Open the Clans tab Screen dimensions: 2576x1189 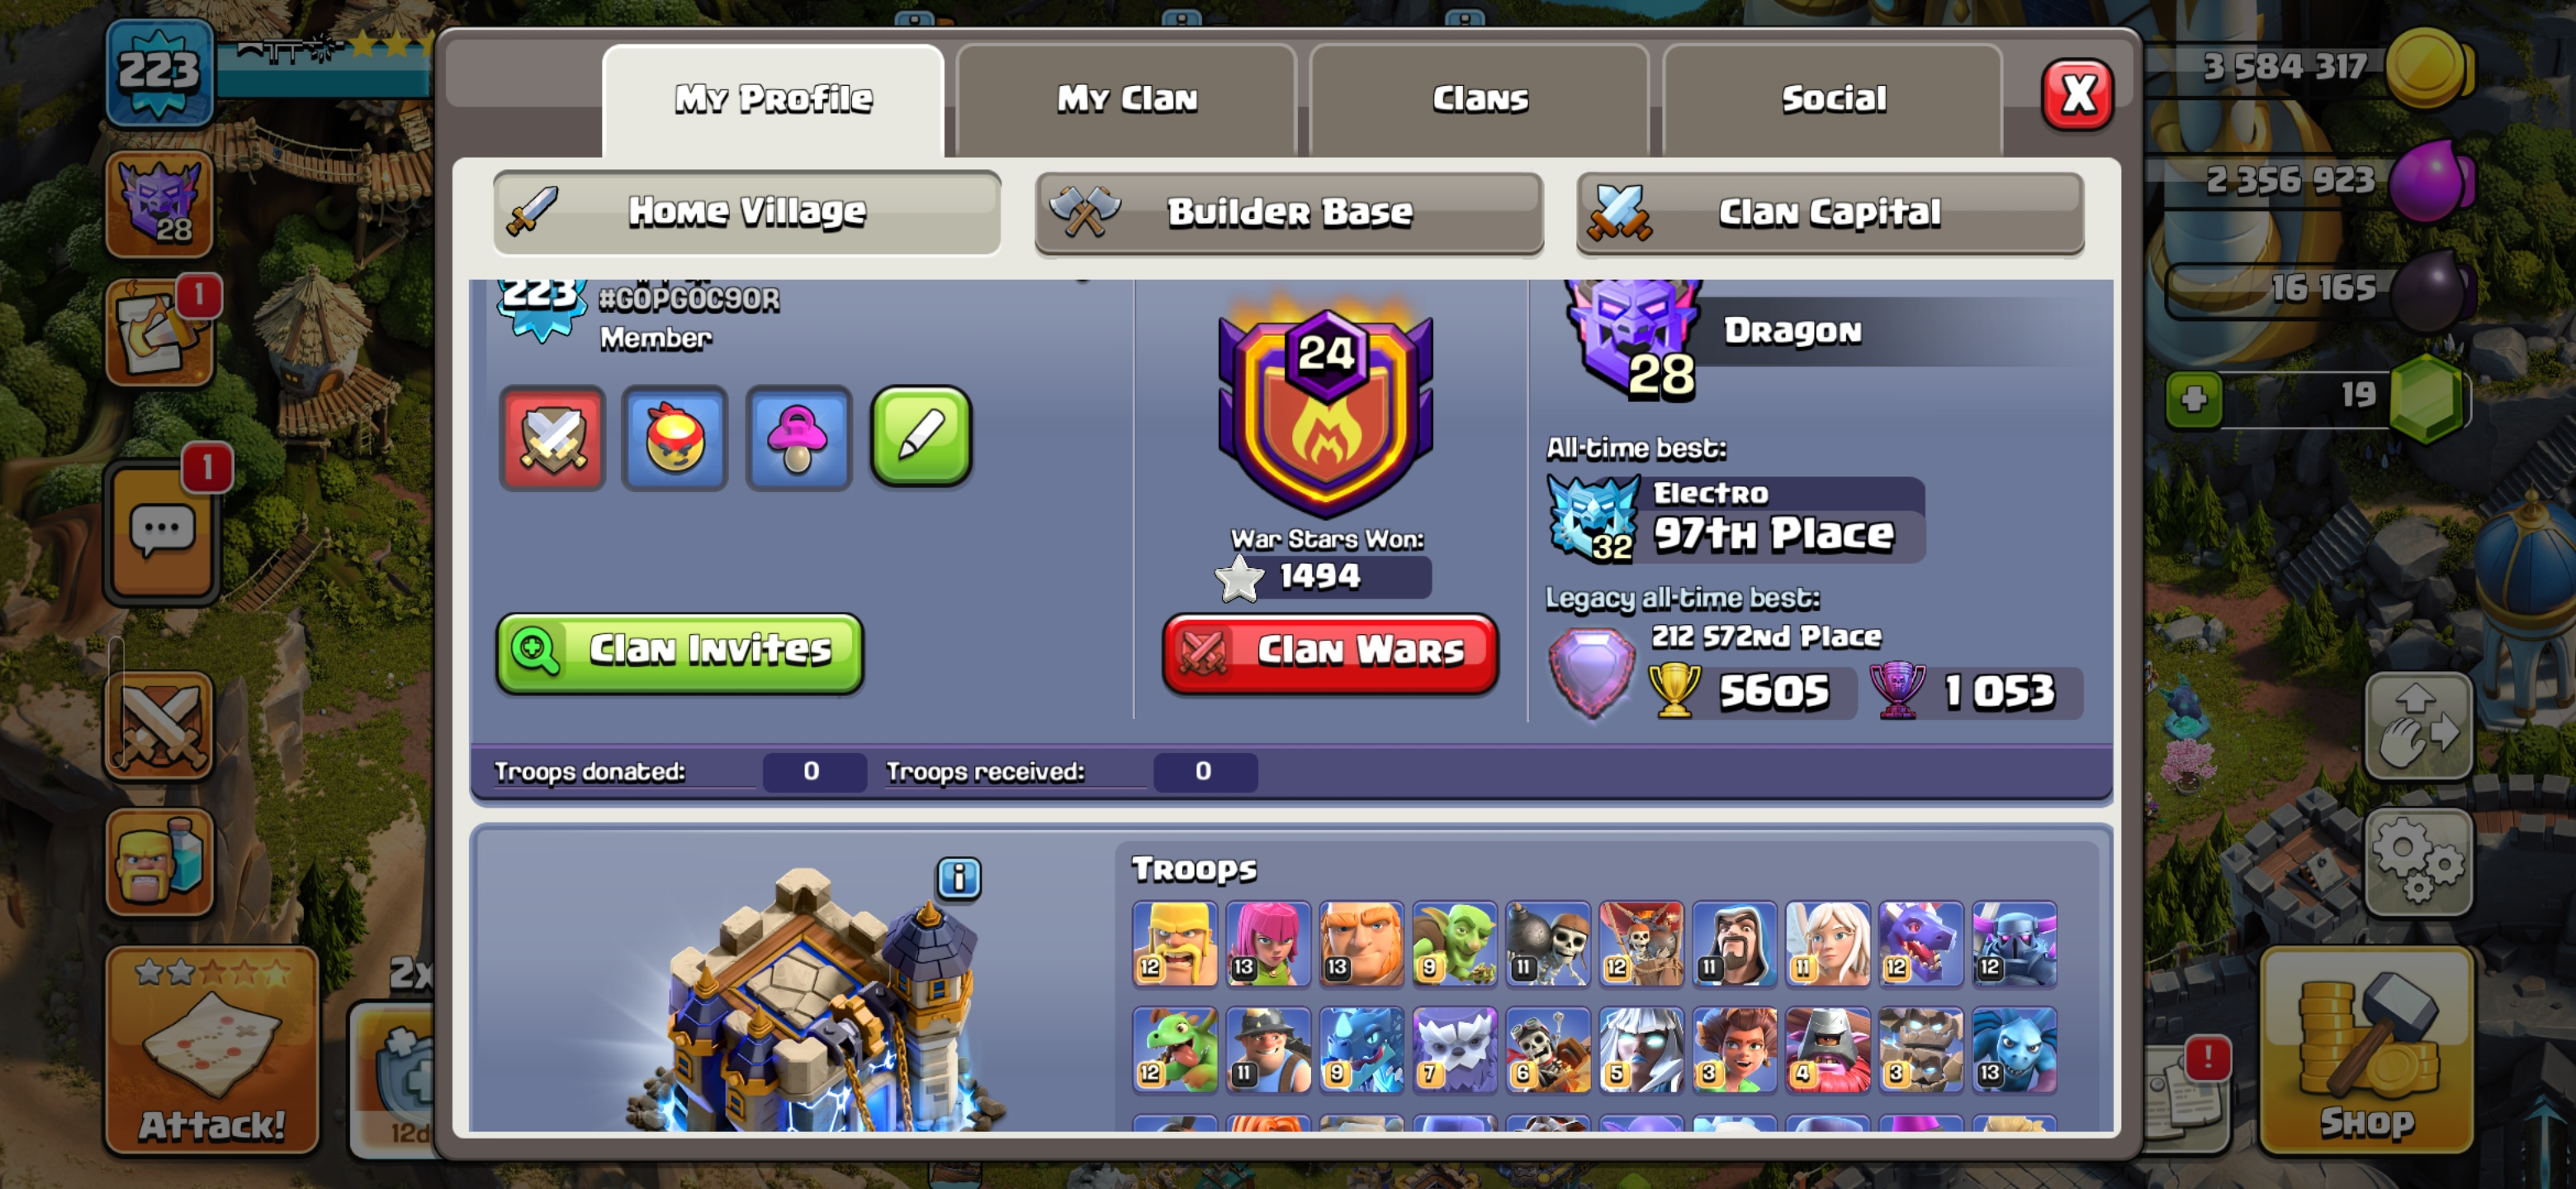pyautogui.click(x=1480, y=99)
